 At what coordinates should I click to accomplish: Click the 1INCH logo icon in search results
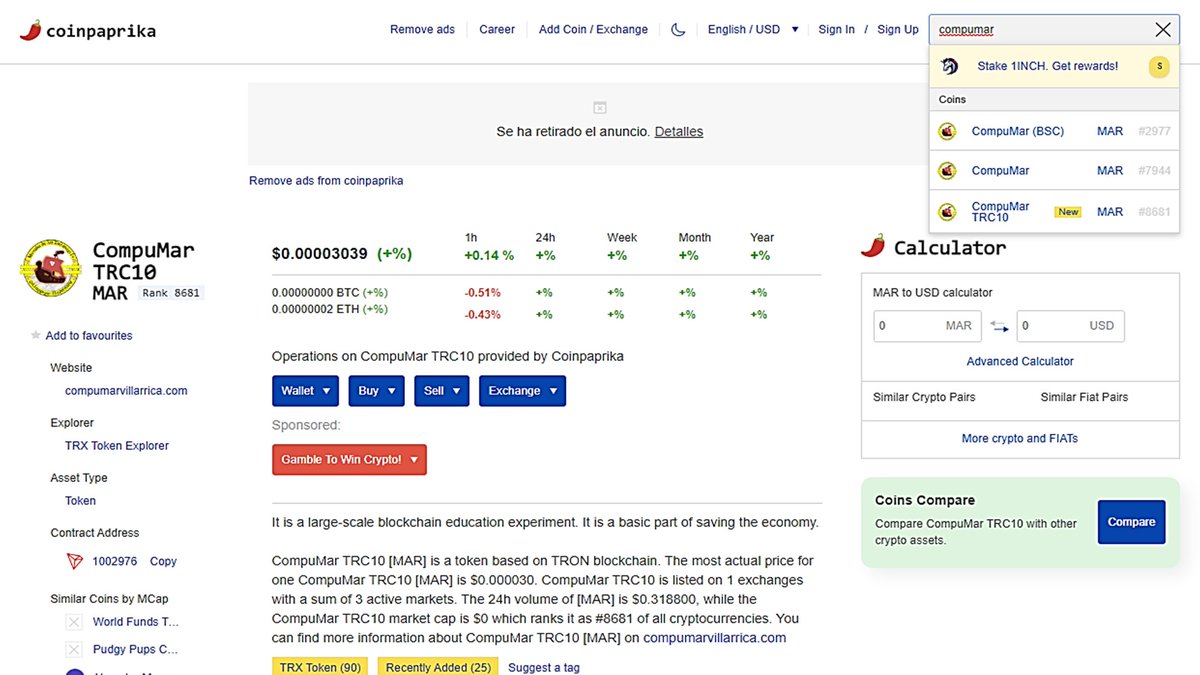point(949,66)
